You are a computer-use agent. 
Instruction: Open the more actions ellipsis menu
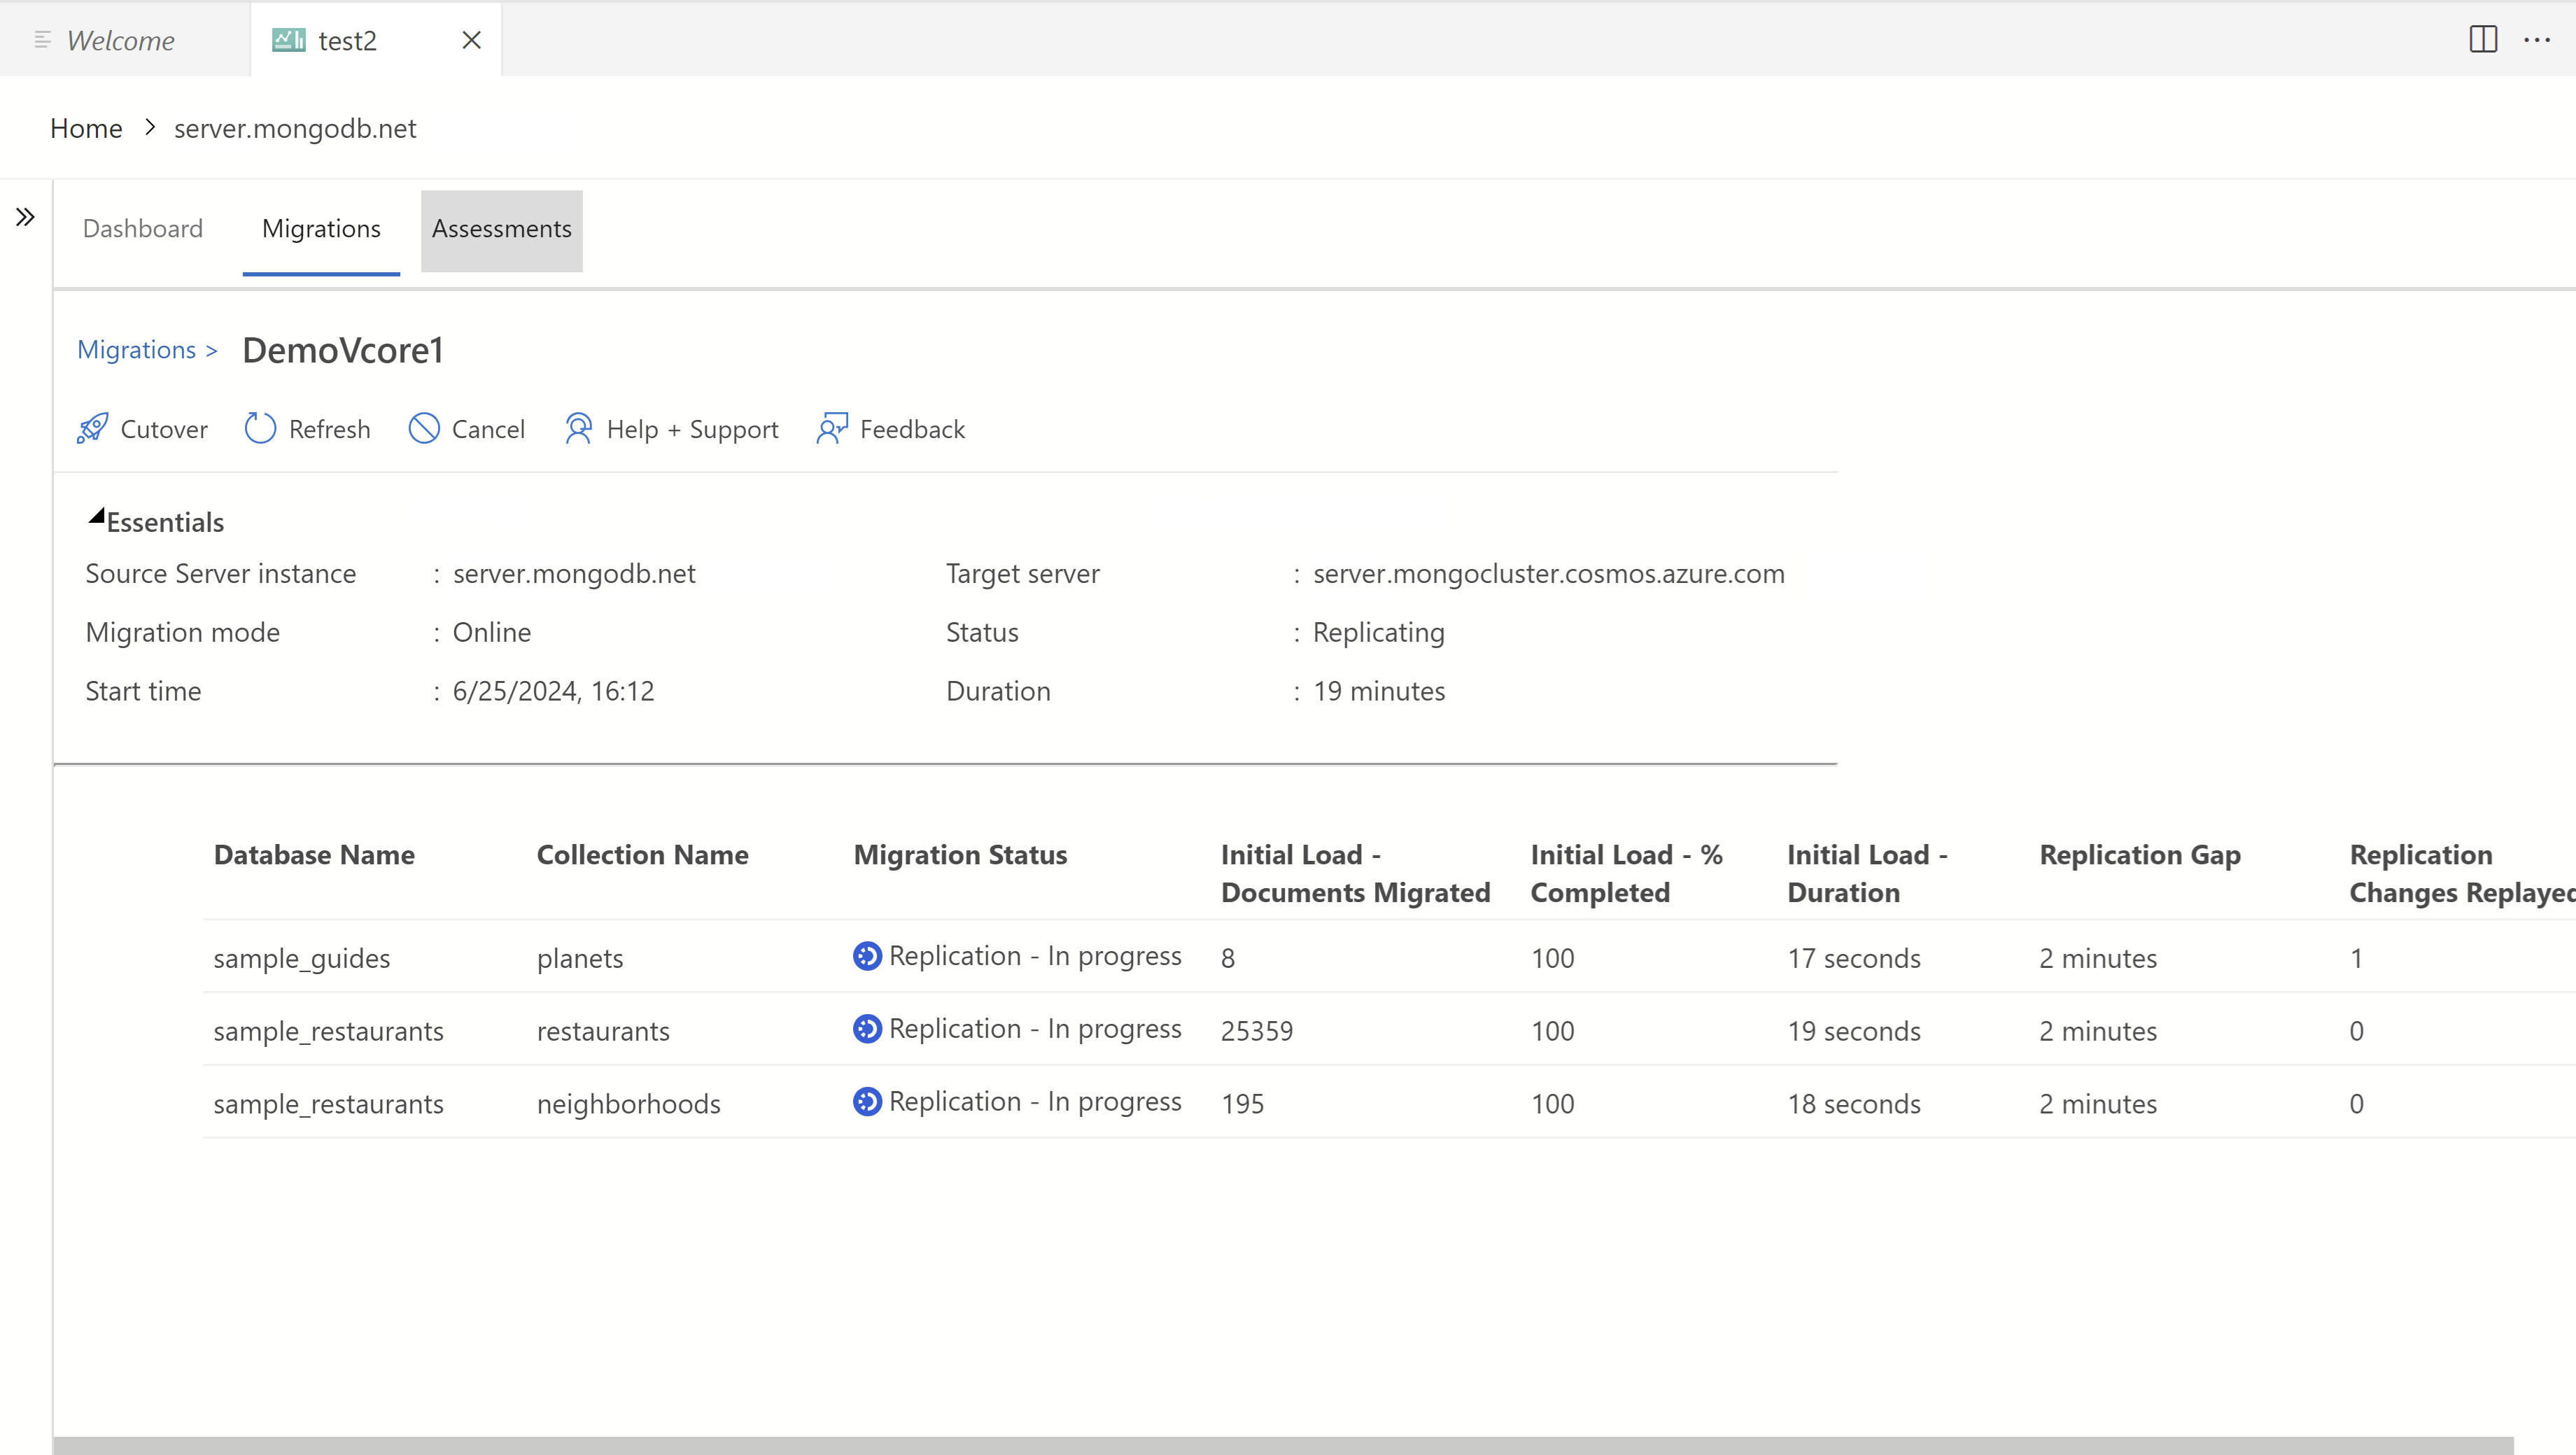(x=2537, y=40)
